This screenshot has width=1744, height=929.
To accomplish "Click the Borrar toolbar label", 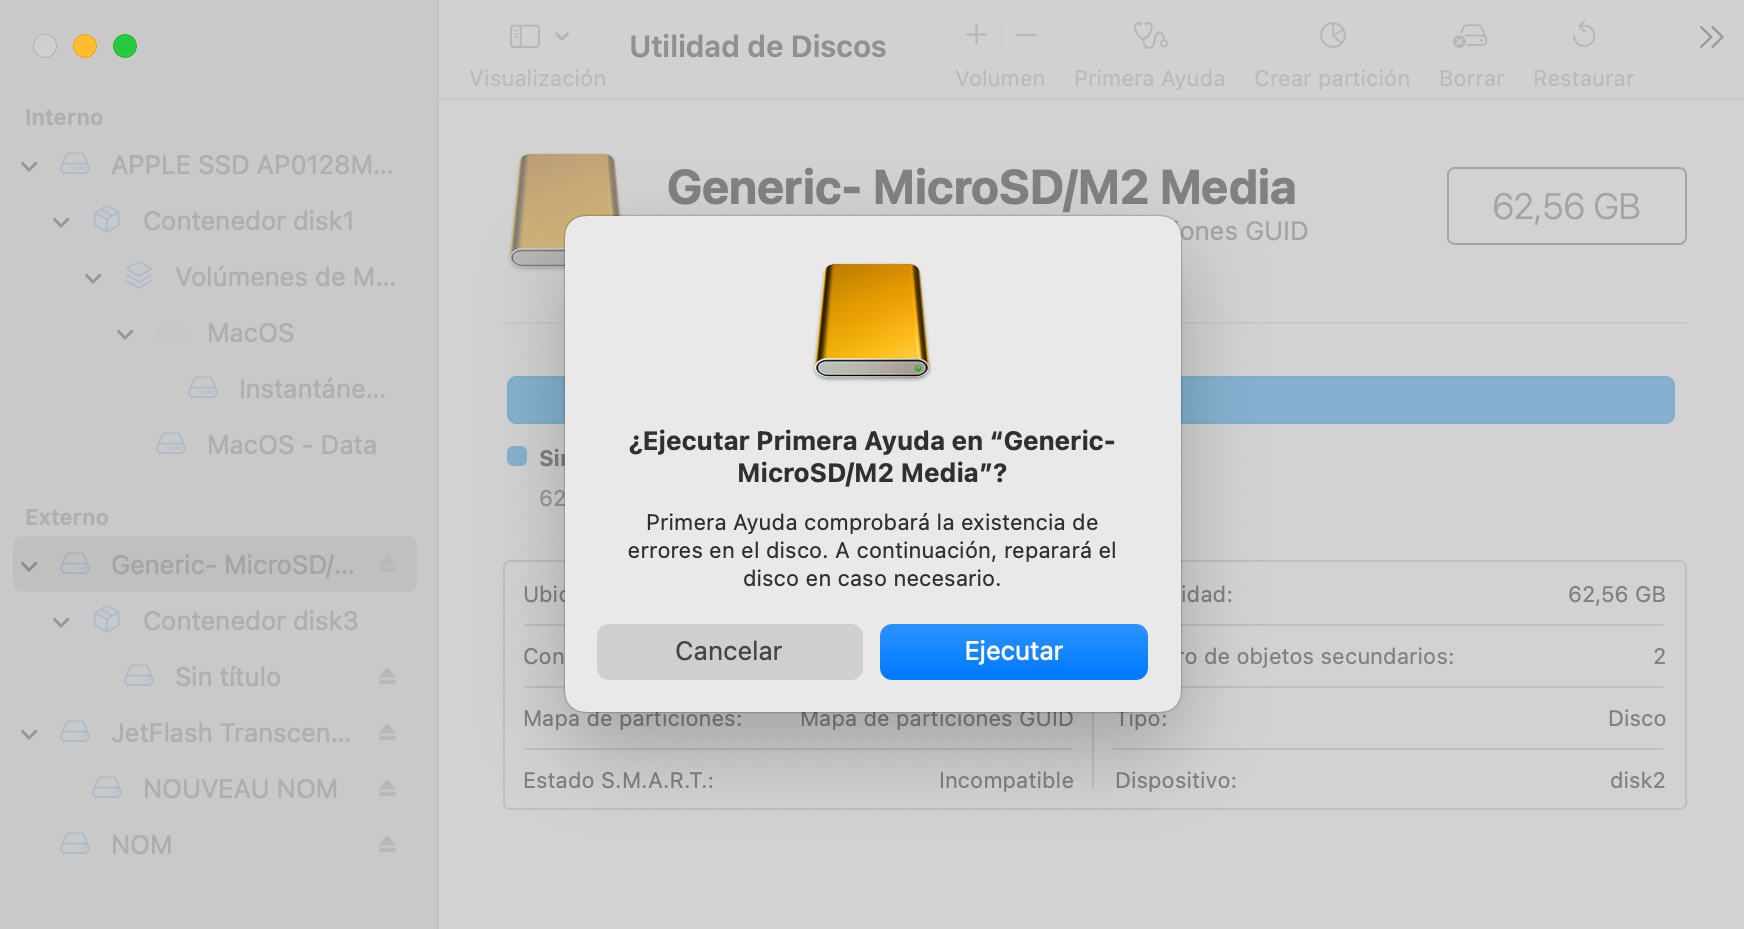I will click(1471, 78).
